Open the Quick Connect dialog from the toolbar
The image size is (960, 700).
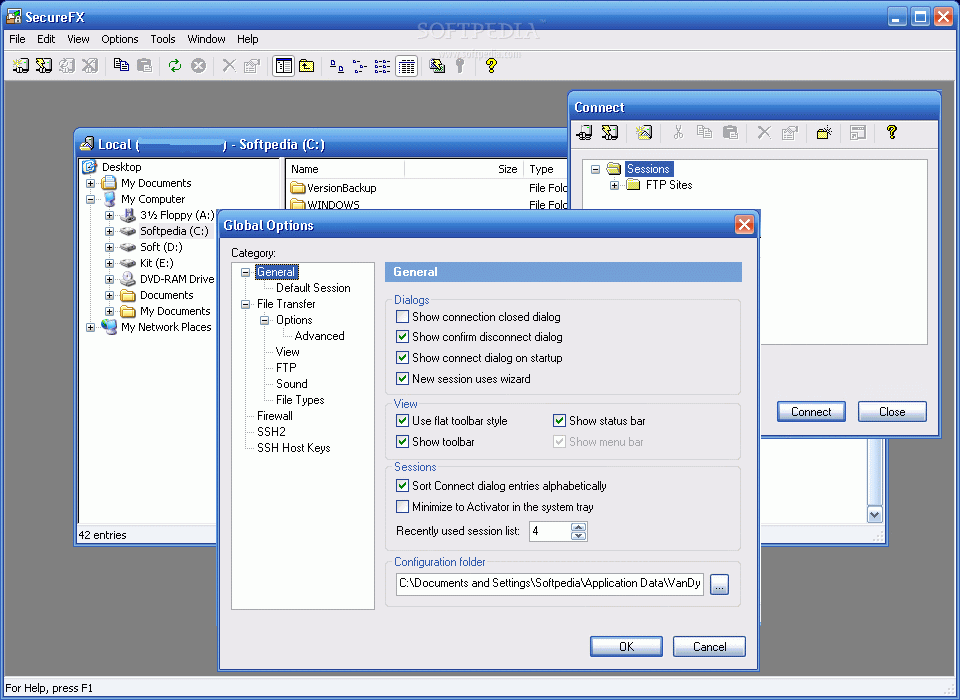coord(44,65)
